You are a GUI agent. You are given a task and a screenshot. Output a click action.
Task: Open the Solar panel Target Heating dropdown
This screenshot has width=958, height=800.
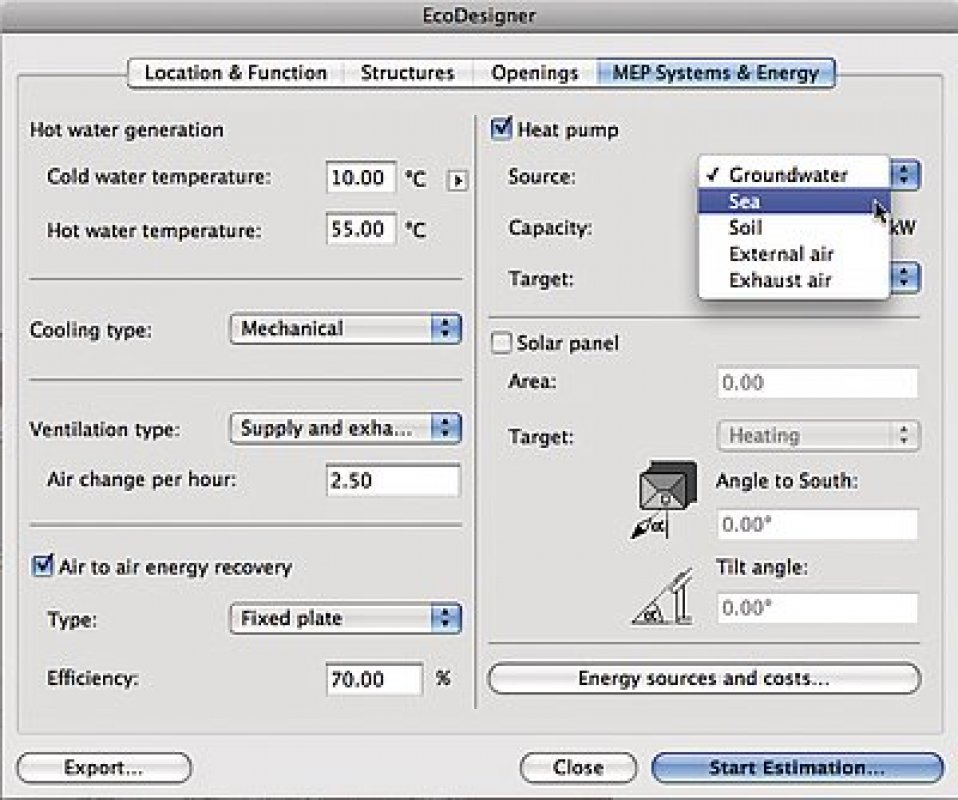click(x=818, y=436)
